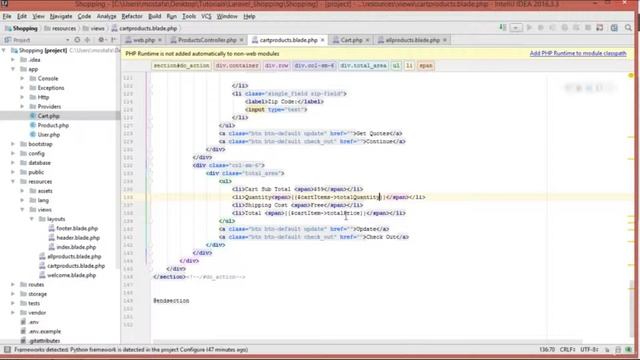
Task: Collapse the app folder
Action: coord(13,69)
